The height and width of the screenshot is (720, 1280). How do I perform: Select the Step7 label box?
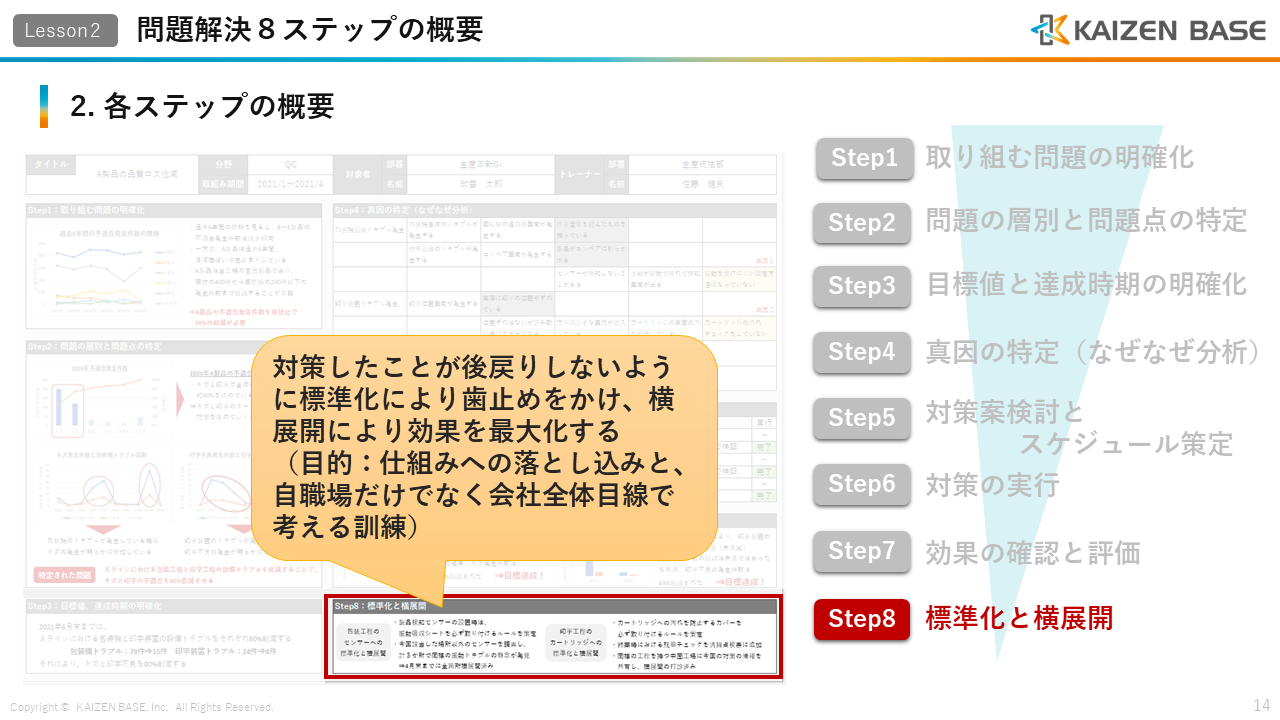(x=862, y=551)
